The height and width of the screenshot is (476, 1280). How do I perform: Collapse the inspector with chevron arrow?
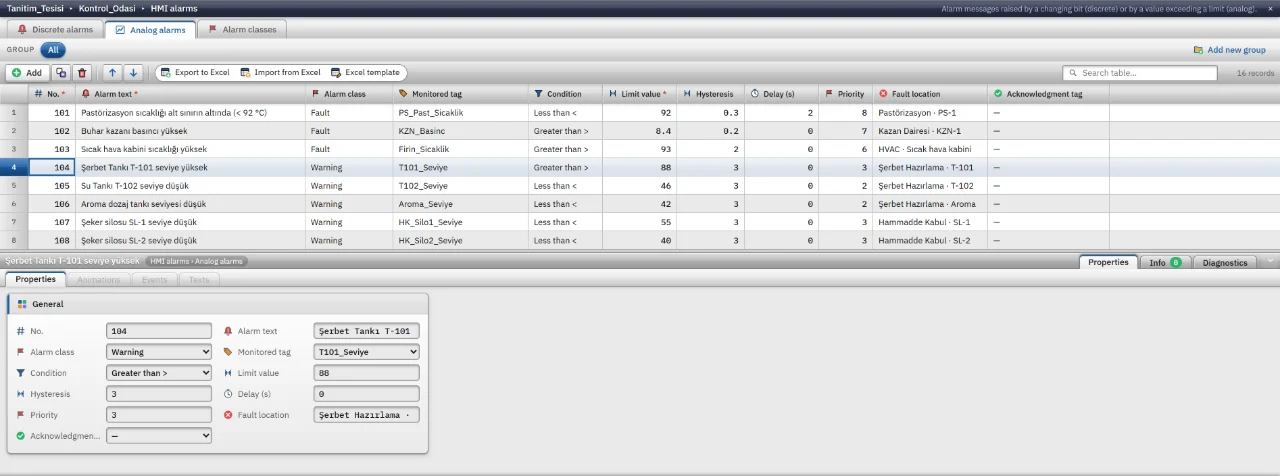pyautogui.click(x=1270, y=261)
